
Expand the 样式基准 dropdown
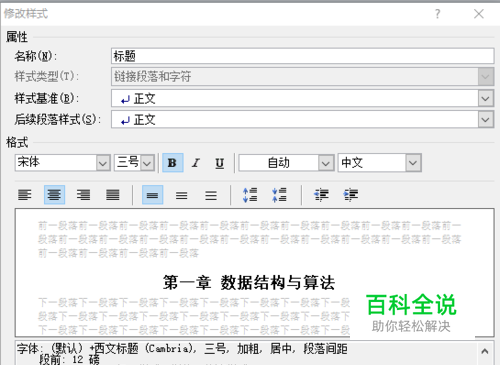(x=486, y=98)
